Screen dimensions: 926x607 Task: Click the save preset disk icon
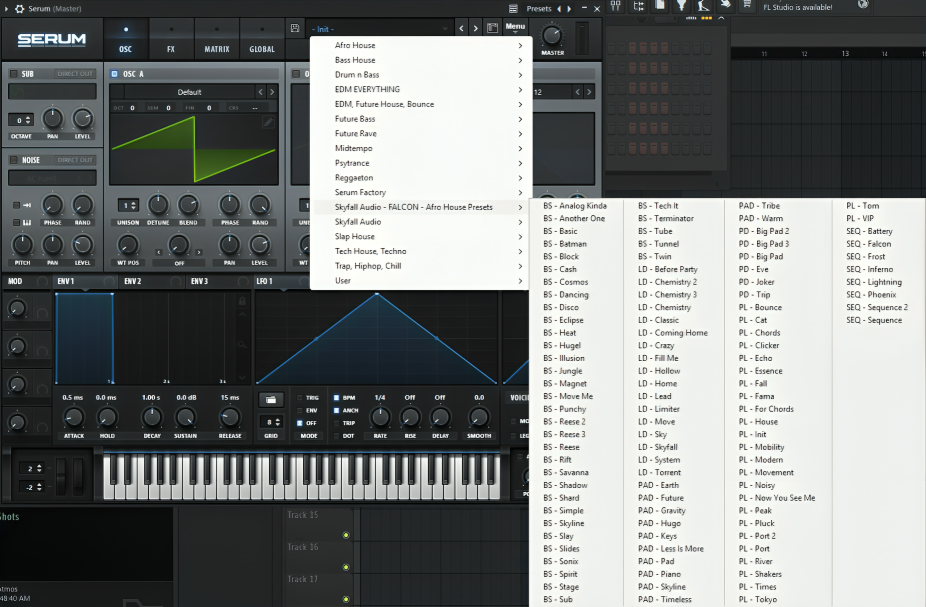click(295, 28)
